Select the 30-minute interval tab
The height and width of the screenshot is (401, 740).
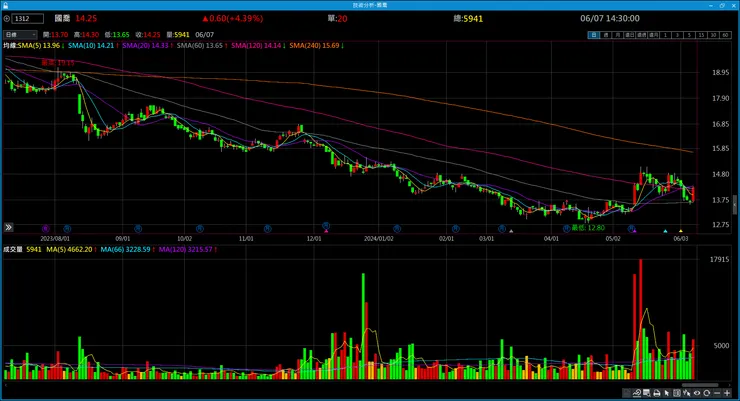(713, 35)
